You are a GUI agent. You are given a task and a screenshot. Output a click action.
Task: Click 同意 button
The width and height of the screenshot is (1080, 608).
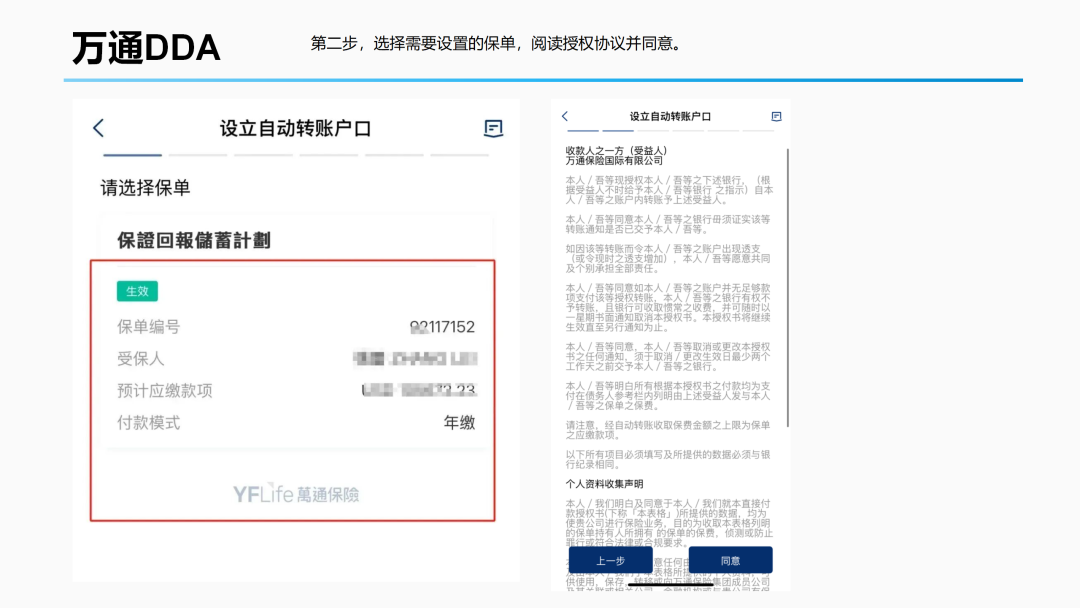click(x=730, y=560)
